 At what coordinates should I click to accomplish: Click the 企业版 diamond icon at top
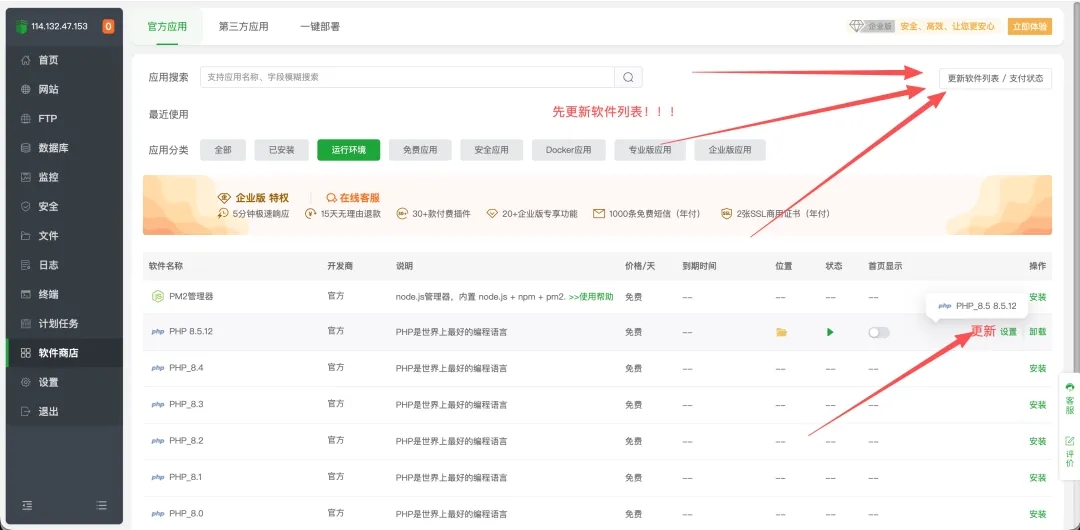point(856,26)
